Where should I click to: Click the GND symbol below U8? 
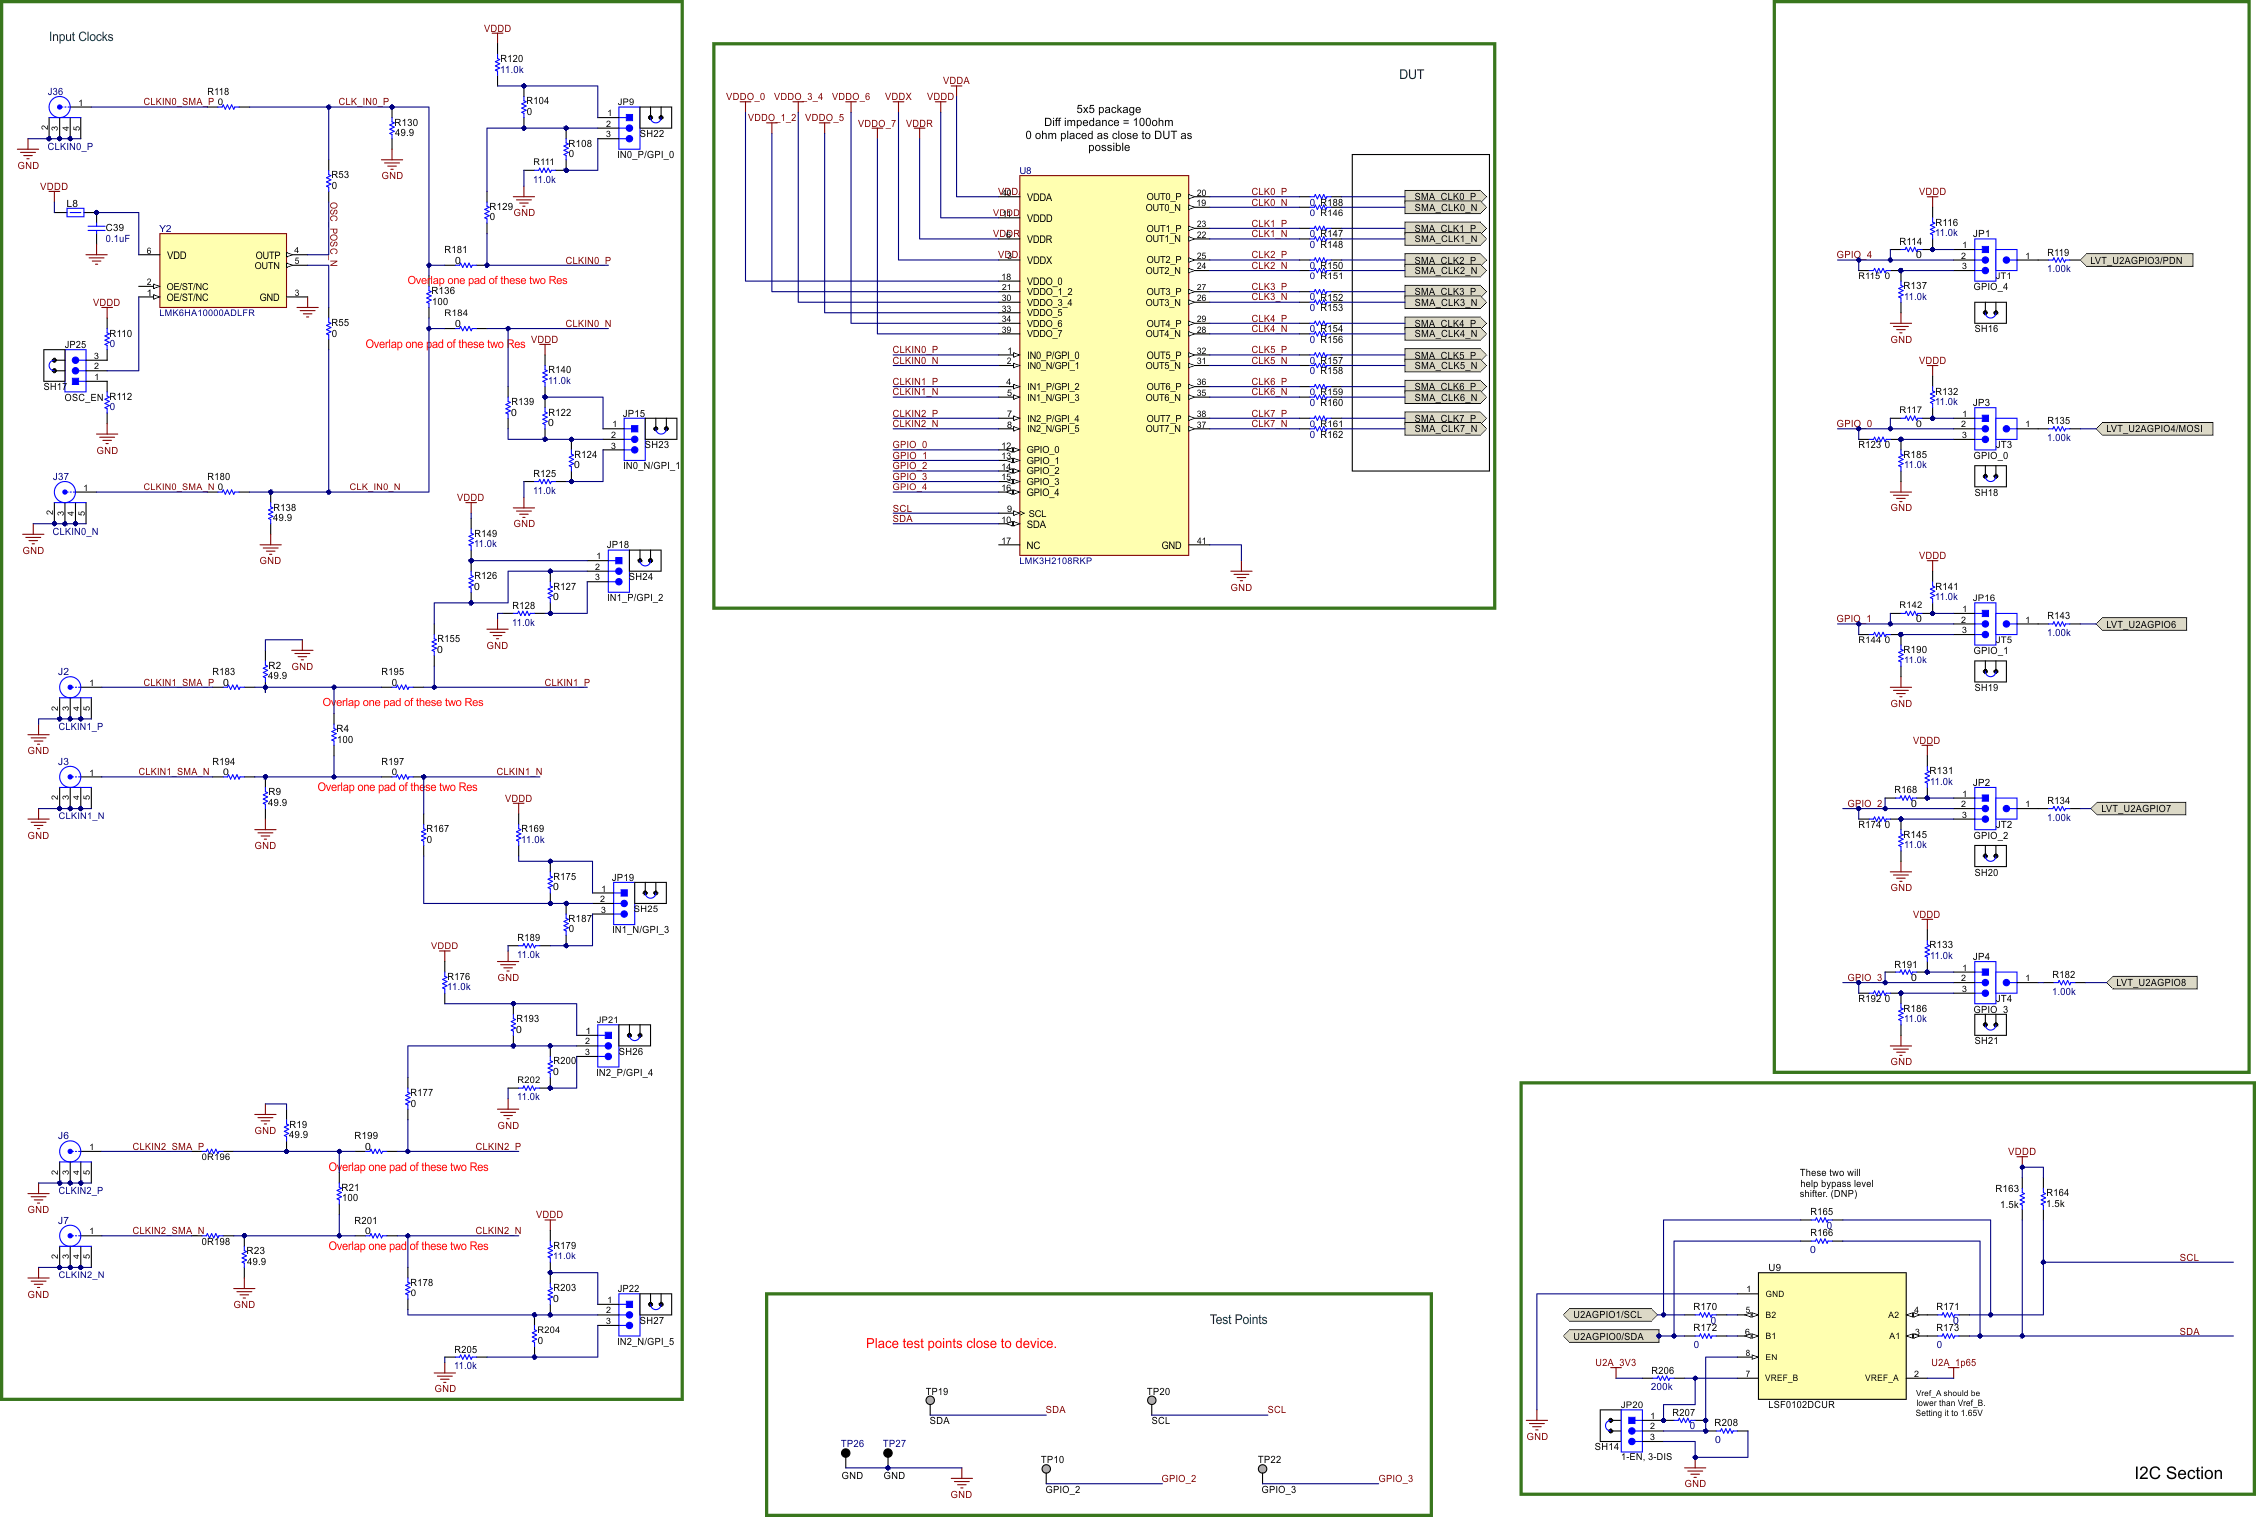point(1242,575)
